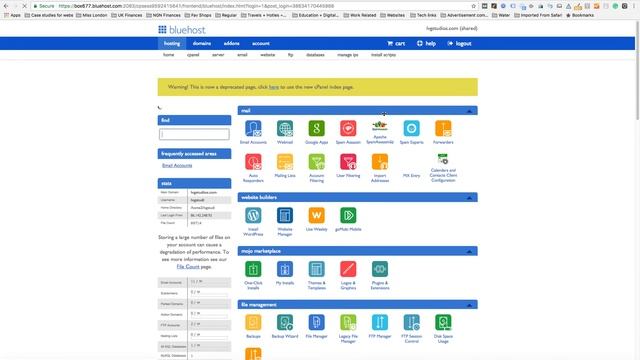Open the databases submenu item
This screenshot has width=640, height=360.
click(x=316, y=55)
